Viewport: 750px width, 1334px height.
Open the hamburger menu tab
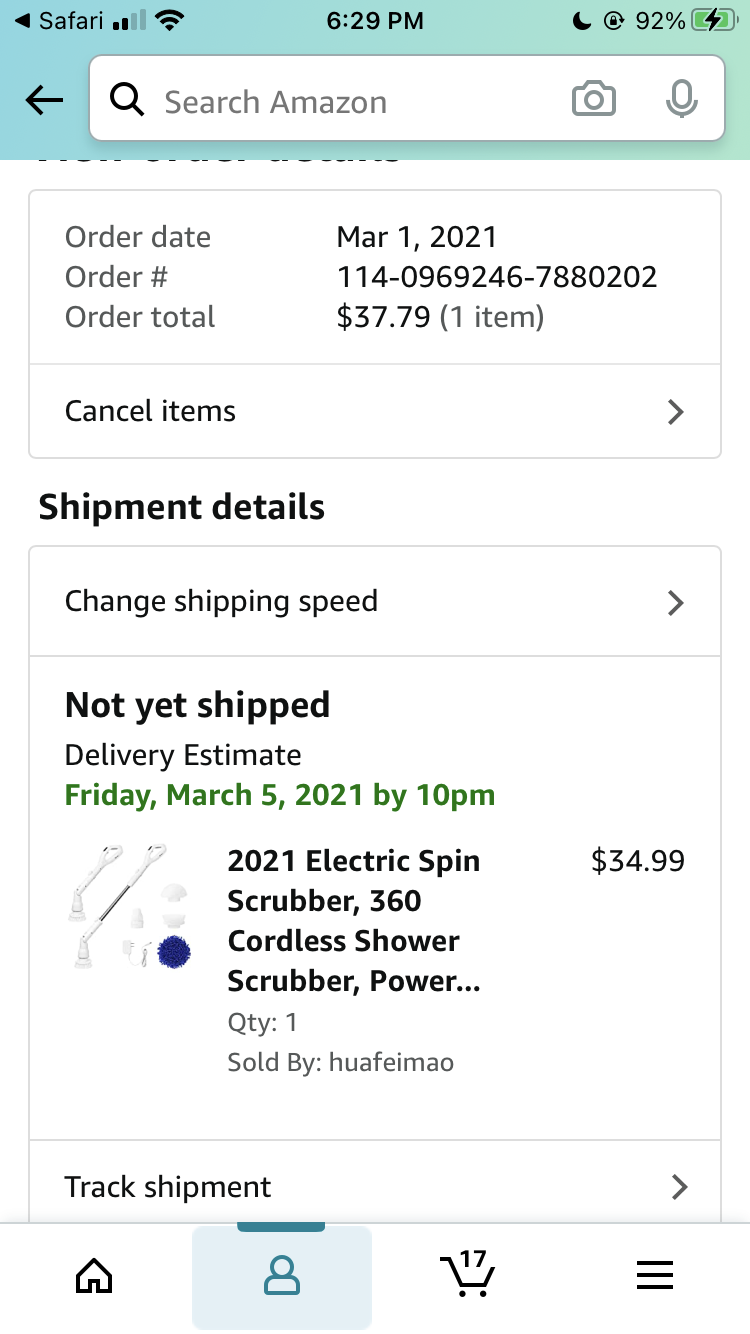tap(655, 1276)
